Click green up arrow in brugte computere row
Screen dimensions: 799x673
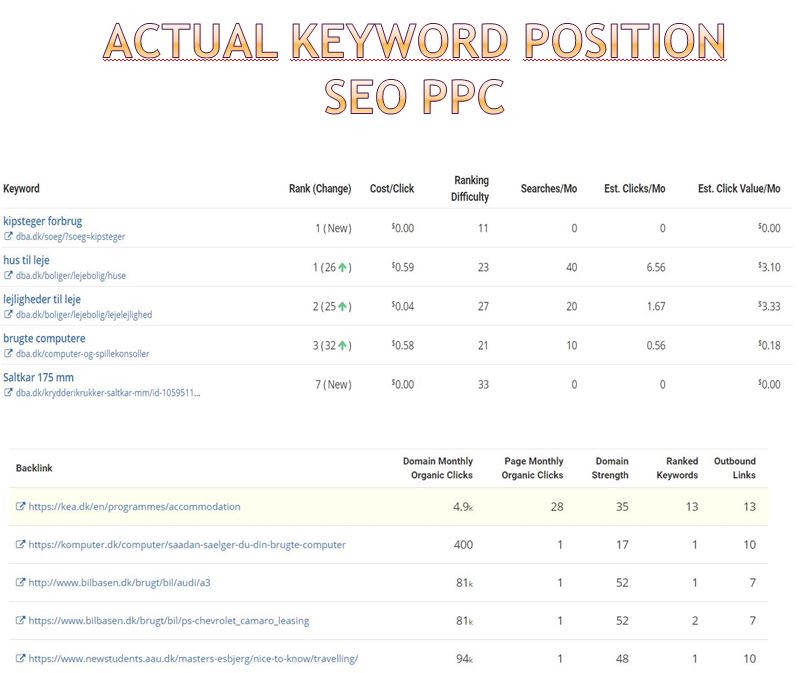[342, 345]
